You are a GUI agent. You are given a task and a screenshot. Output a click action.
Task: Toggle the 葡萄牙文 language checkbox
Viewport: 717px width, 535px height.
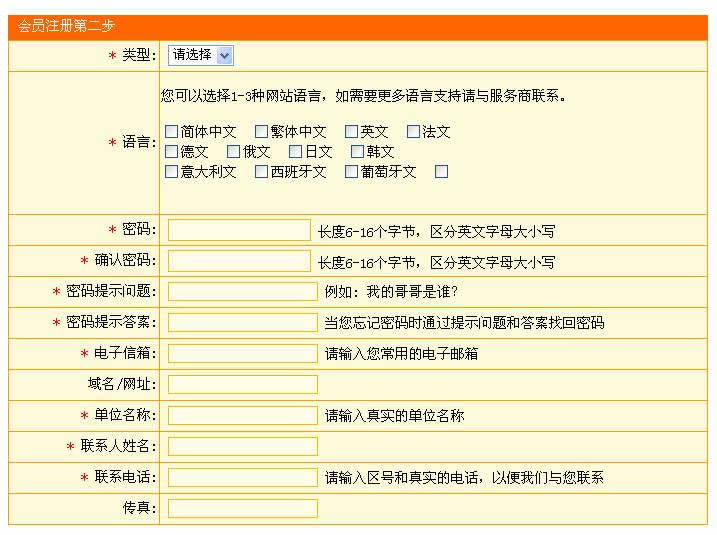coord(352,171)
